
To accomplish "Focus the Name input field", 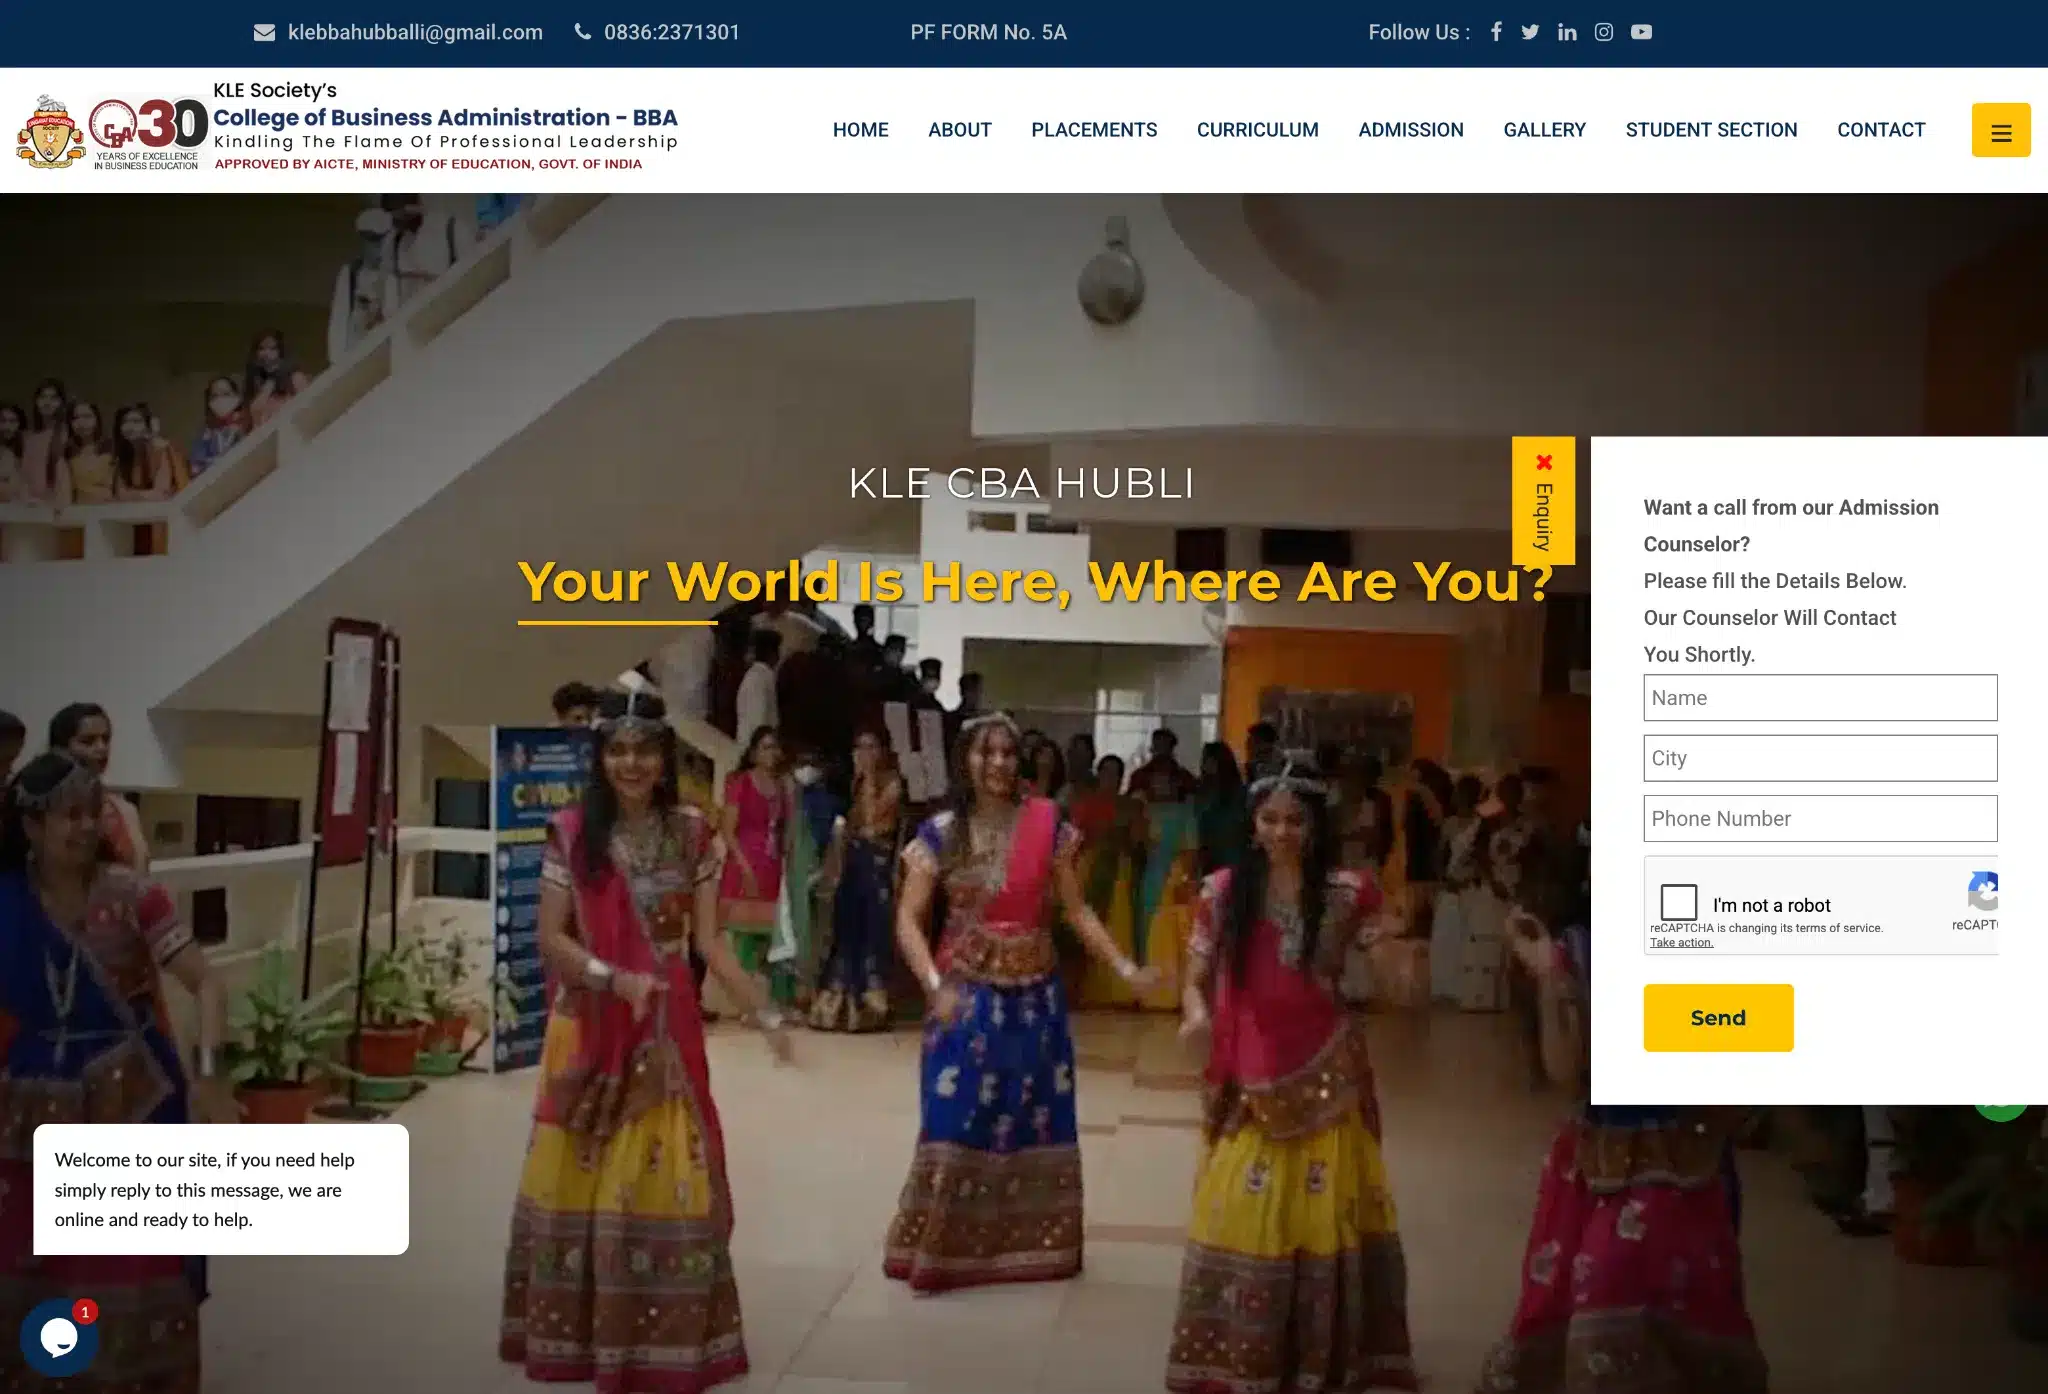I will [1820, 698].
